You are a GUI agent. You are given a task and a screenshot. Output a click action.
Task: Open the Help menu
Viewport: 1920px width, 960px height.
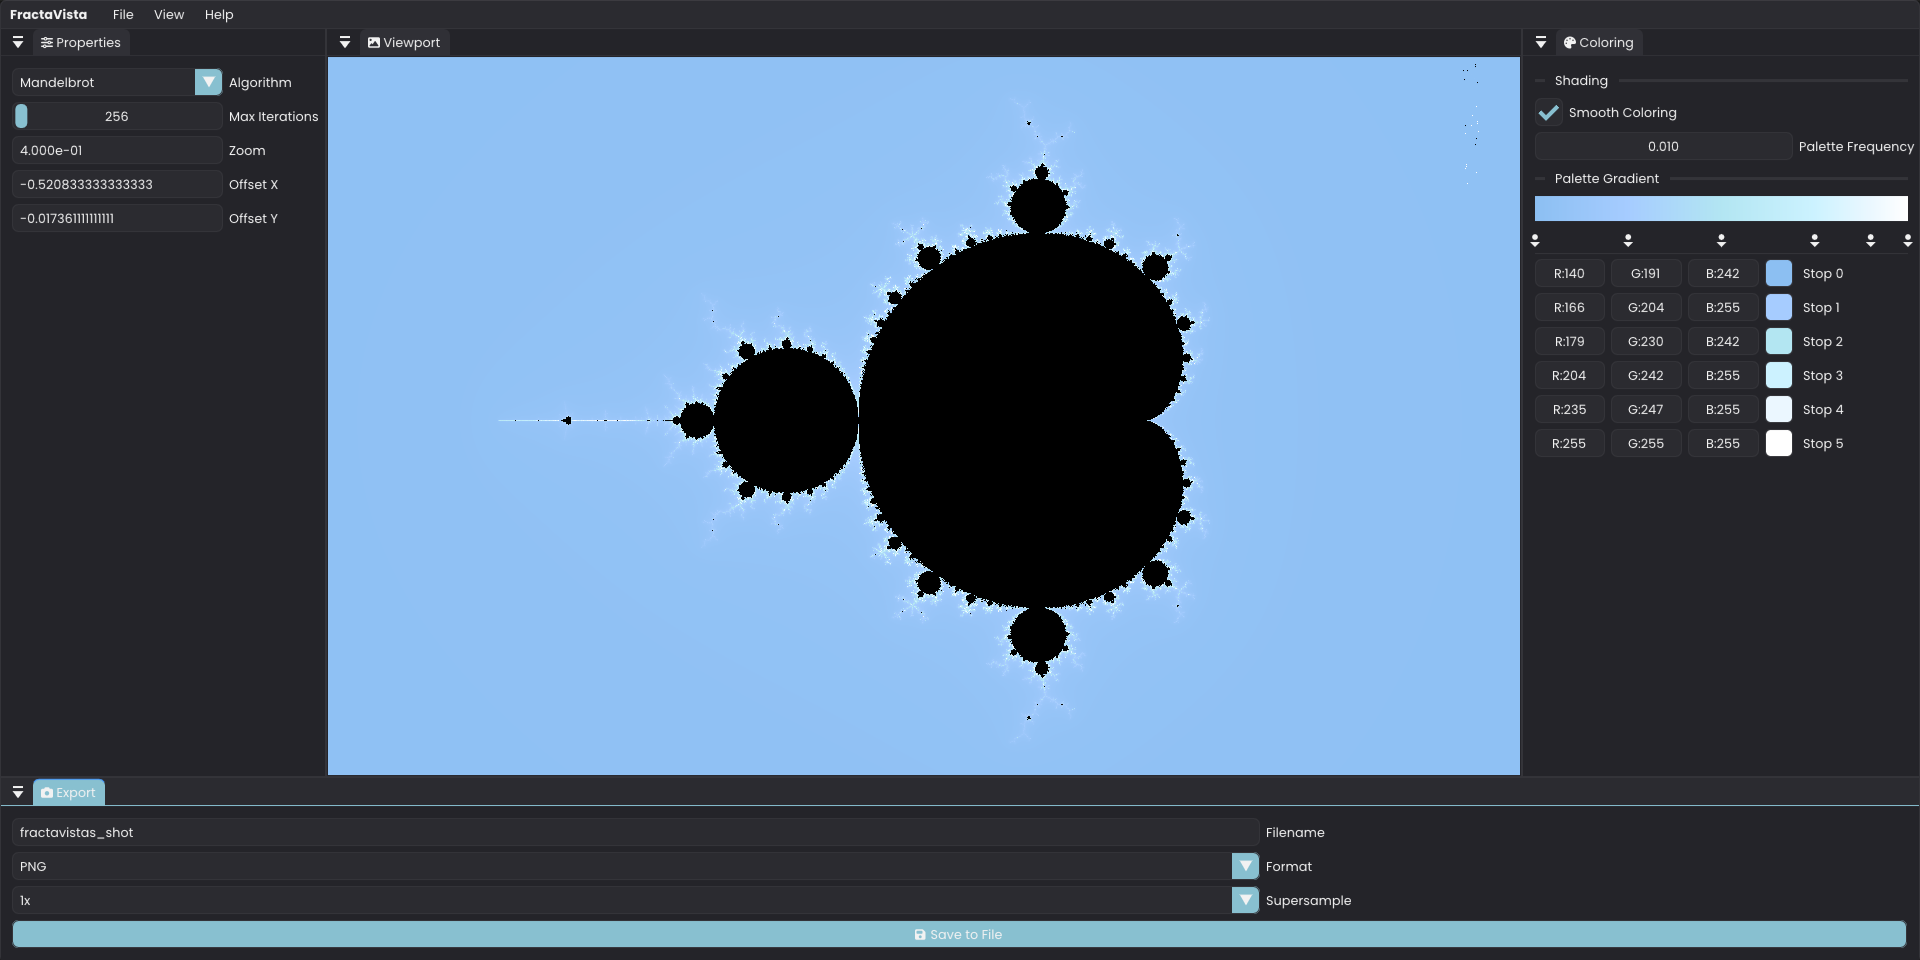[x=219, y=14]
